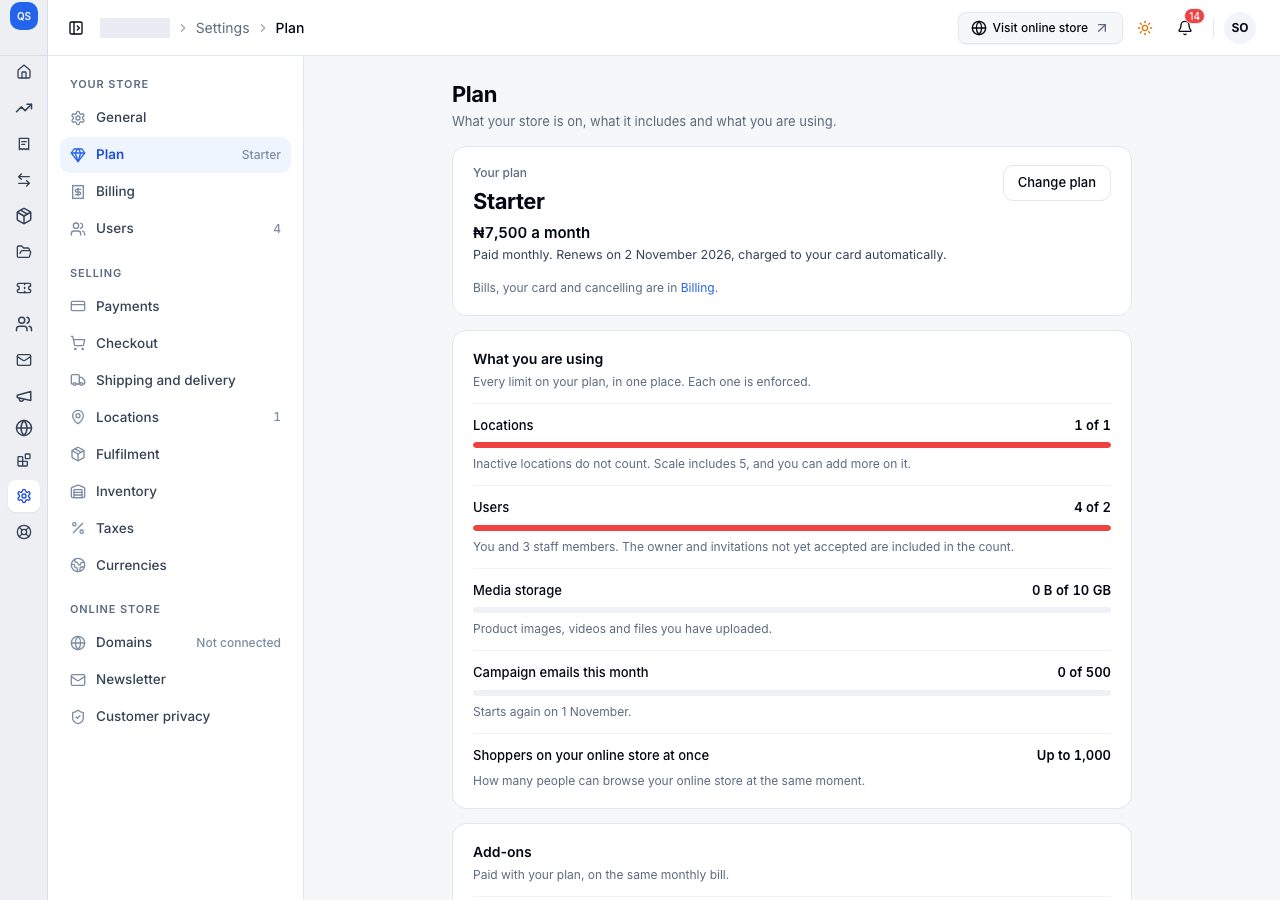The image size is (1280, 900).
Task: Open General settings
Action: (x=176, y=118)
